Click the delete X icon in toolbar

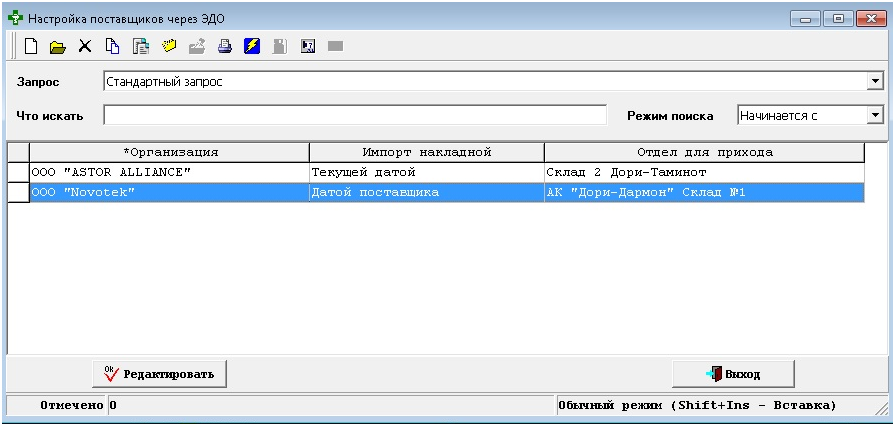85,46
